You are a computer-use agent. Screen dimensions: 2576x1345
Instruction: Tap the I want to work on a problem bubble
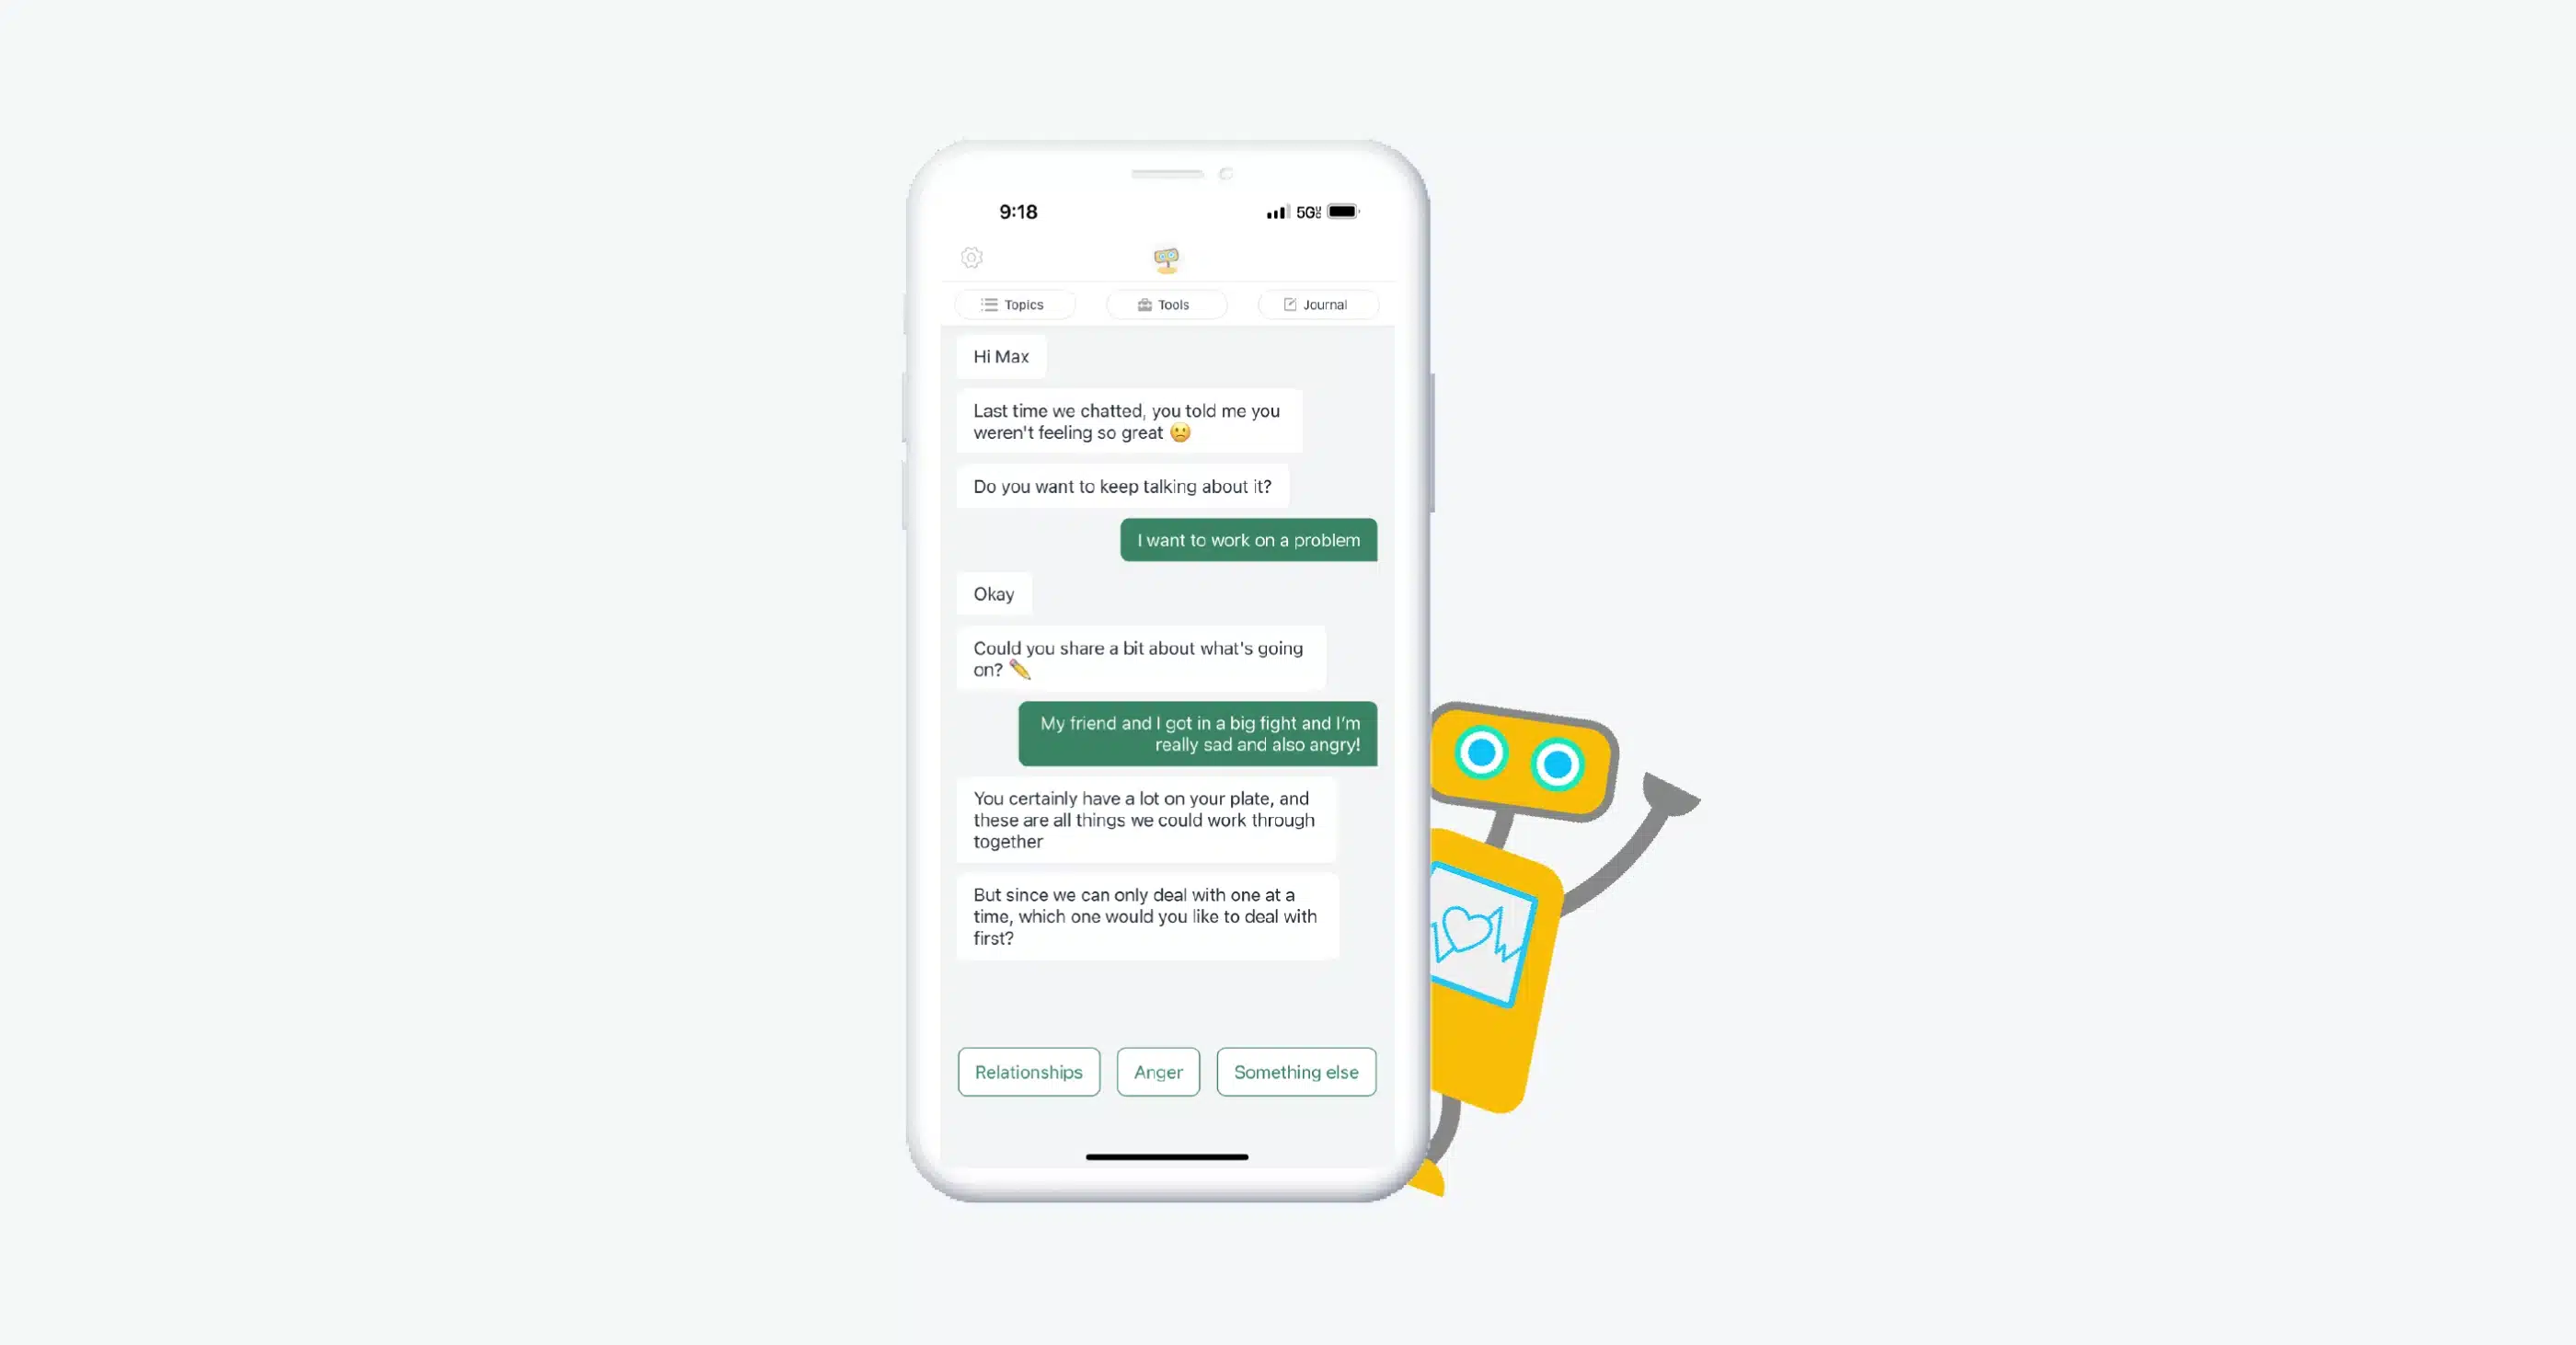[1248, 539]
